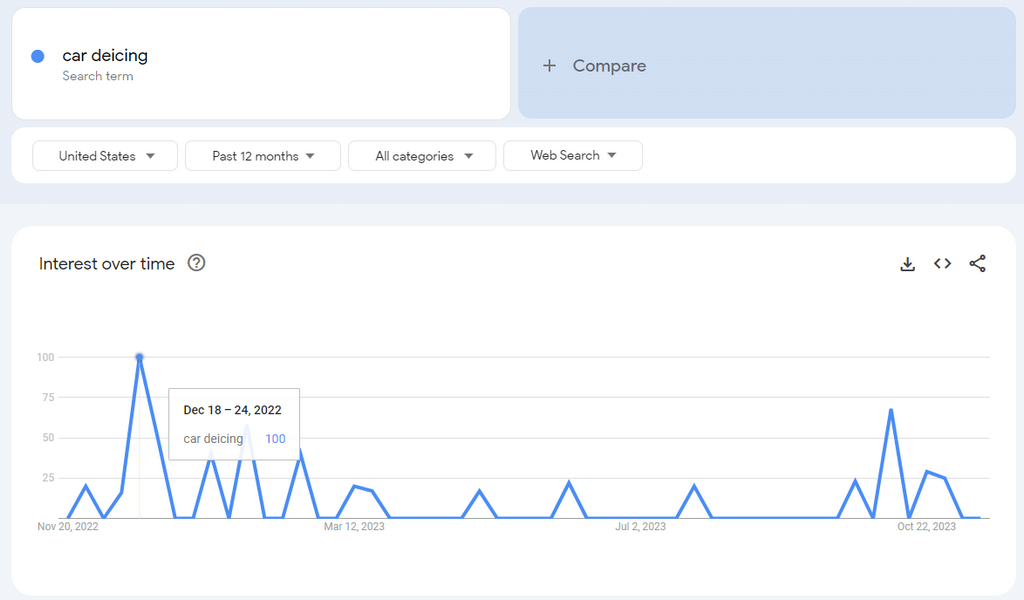Click the plus icon beside Compare

click(x=549, y=66)
